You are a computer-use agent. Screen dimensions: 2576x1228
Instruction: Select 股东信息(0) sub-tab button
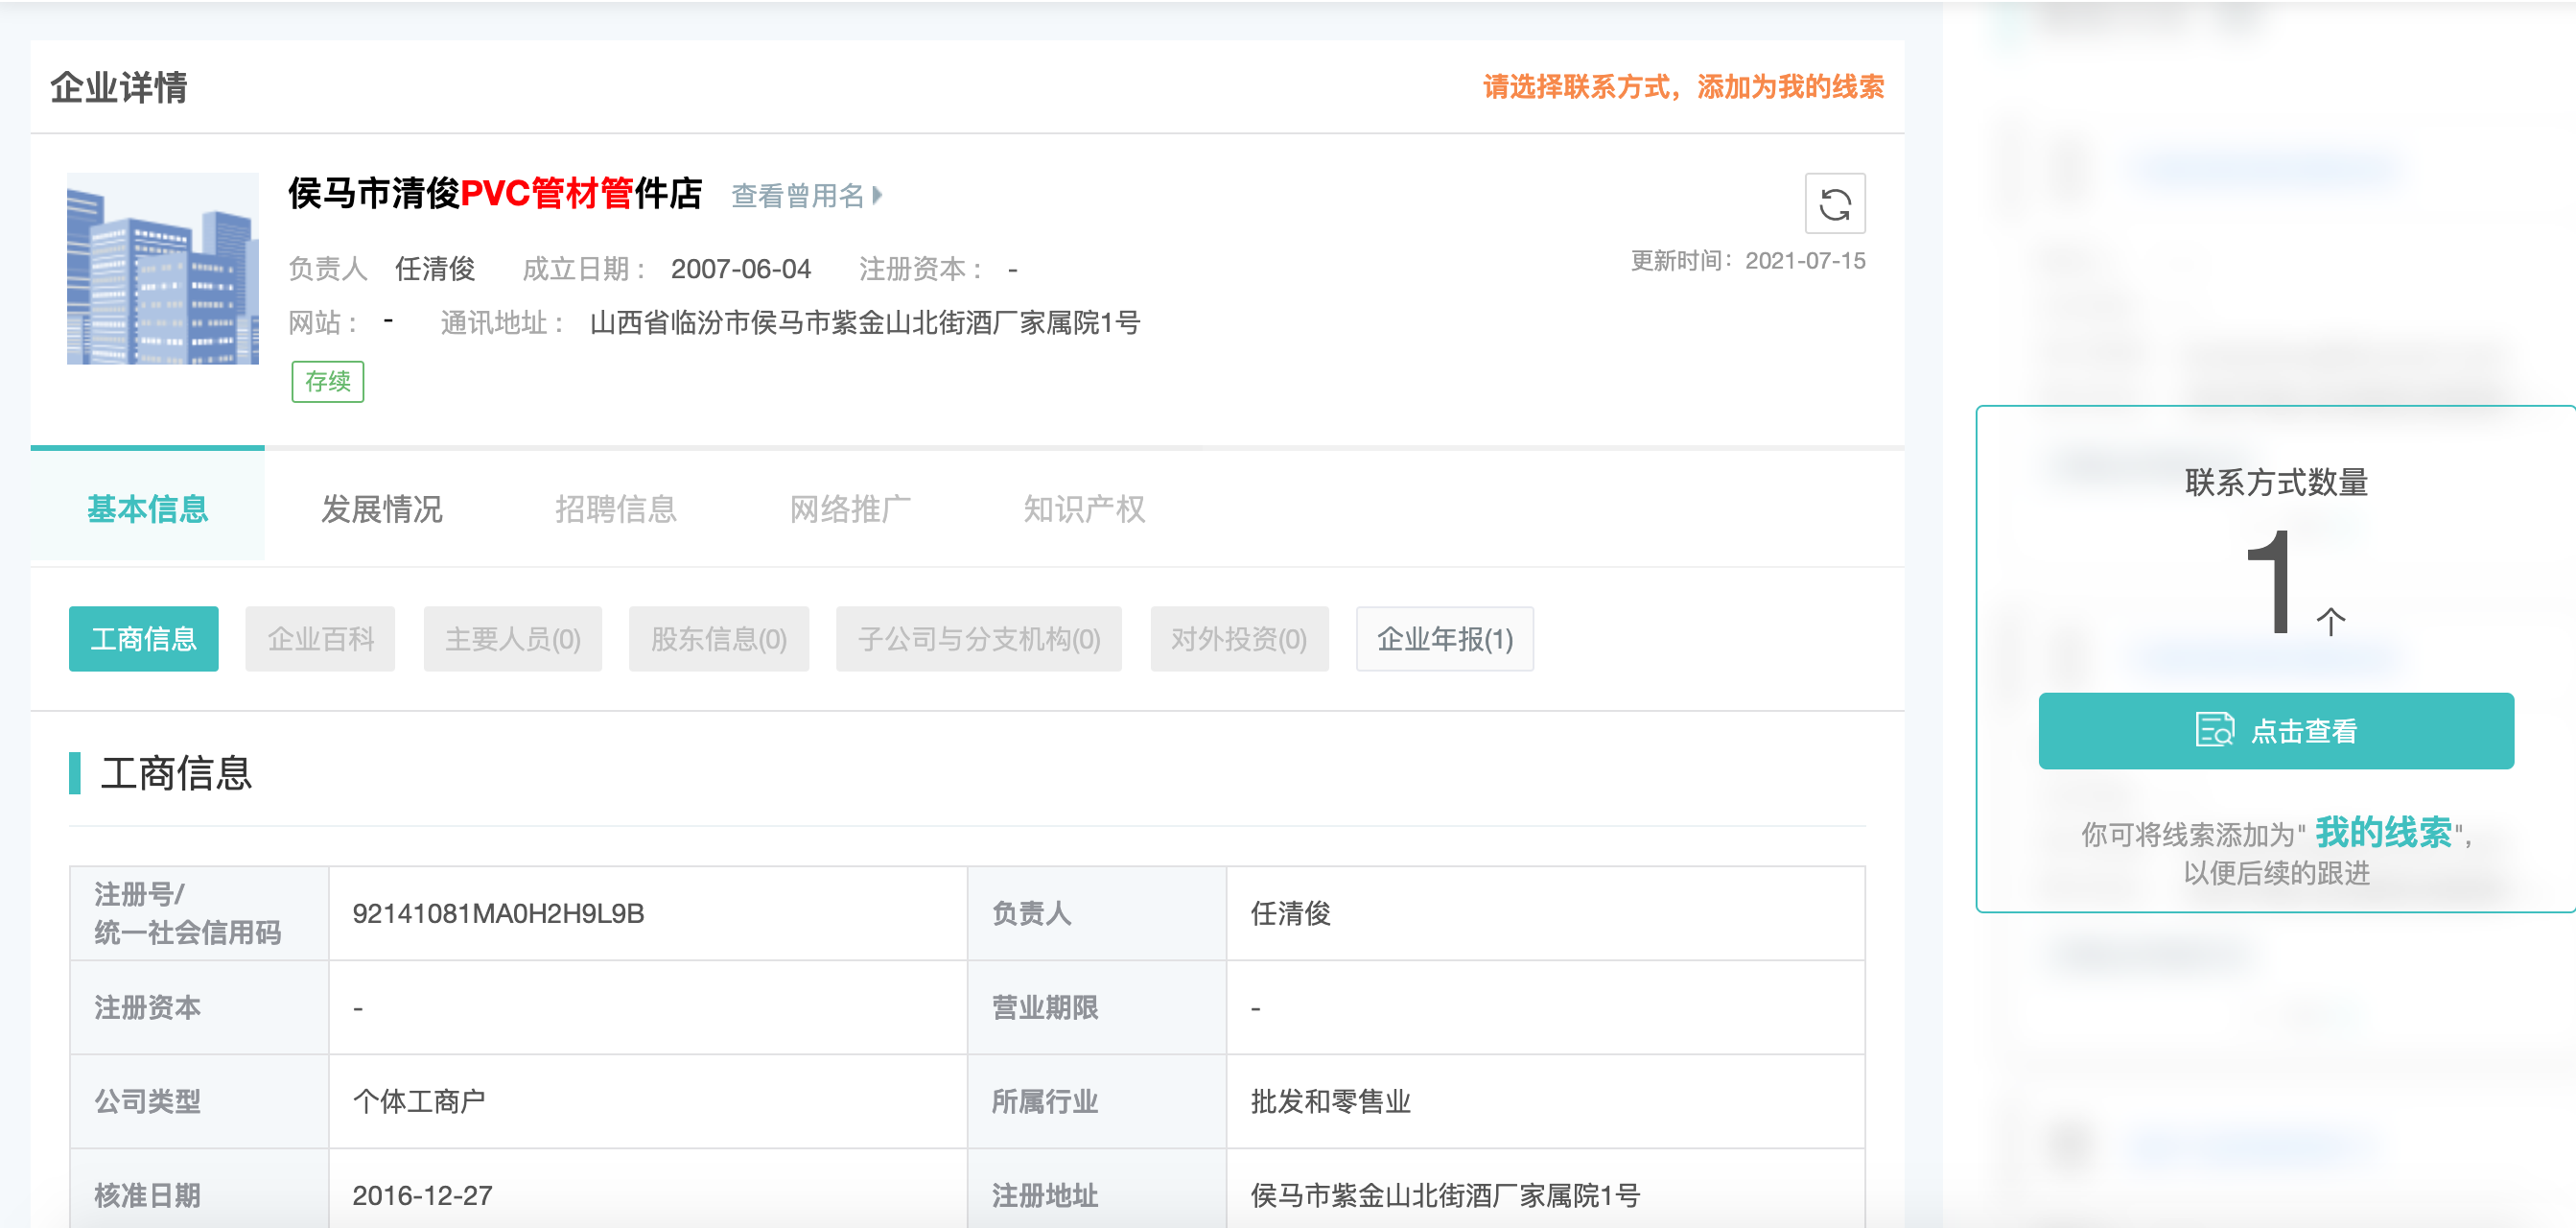click(719, 639)
